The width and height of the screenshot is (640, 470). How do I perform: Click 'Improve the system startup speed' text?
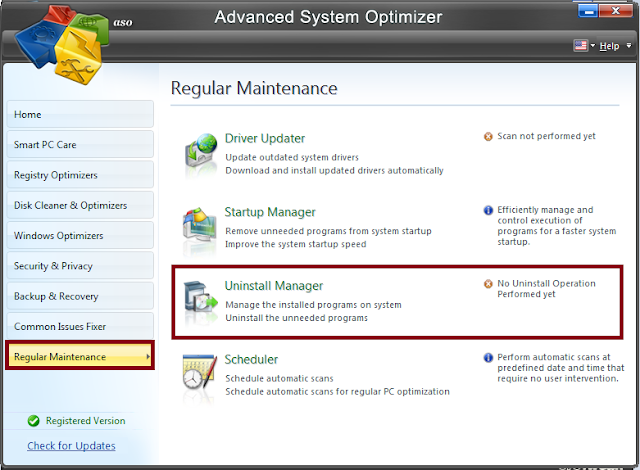click(x=296, y=244)
